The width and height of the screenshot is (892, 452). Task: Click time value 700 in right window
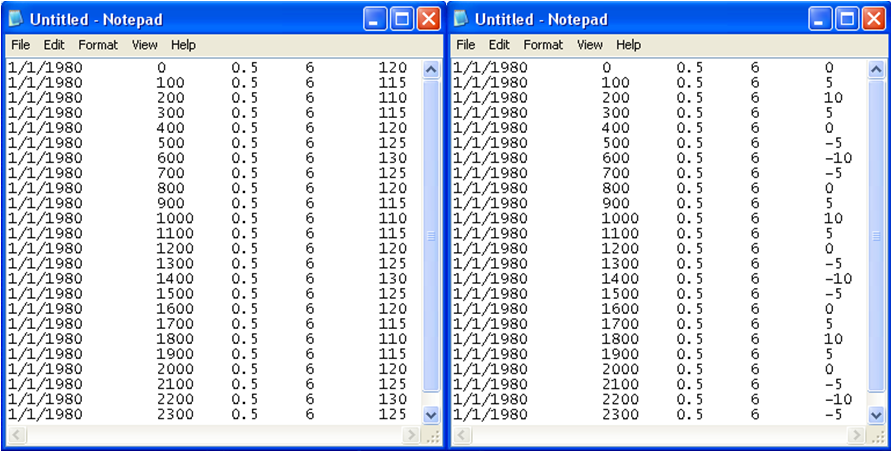pyautogui.click(x=615, y=173)
